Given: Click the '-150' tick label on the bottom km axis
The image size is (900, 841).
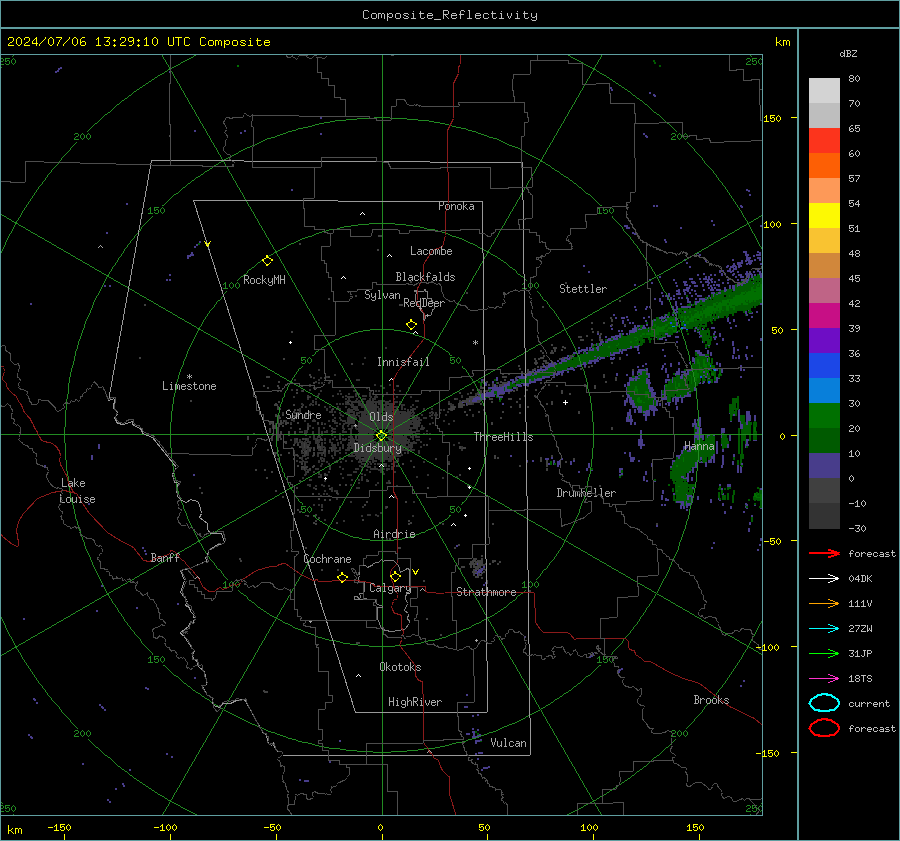Looking at the screenshot, I should click(x=59, y=827).
